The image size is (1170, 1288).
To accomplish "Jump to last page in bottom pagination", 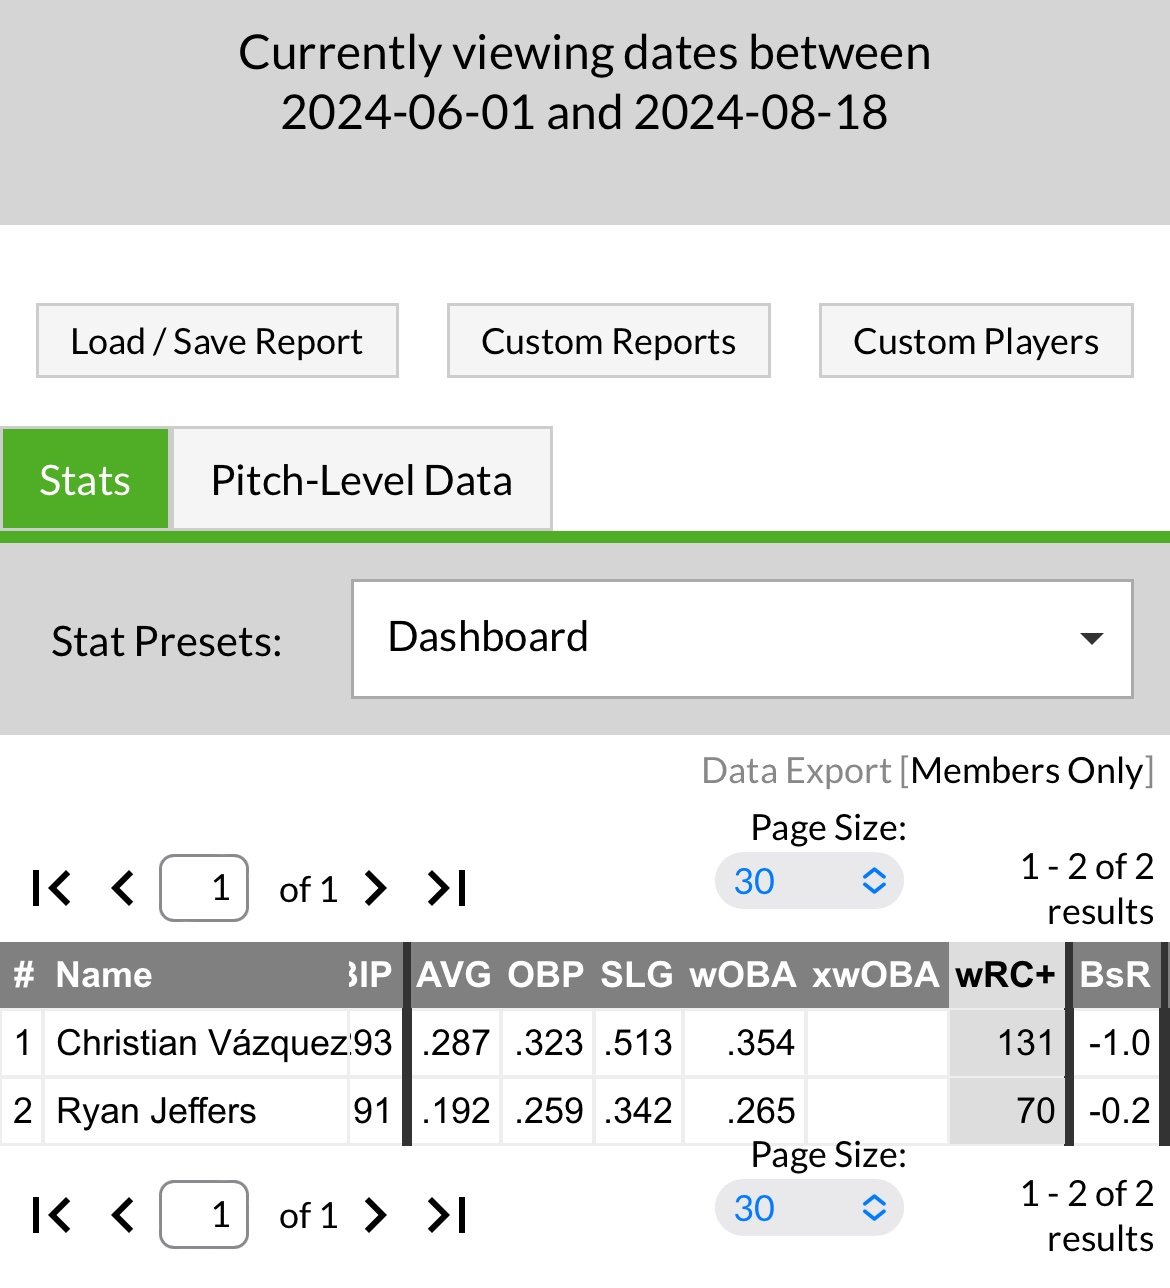I will [446, 1215].
